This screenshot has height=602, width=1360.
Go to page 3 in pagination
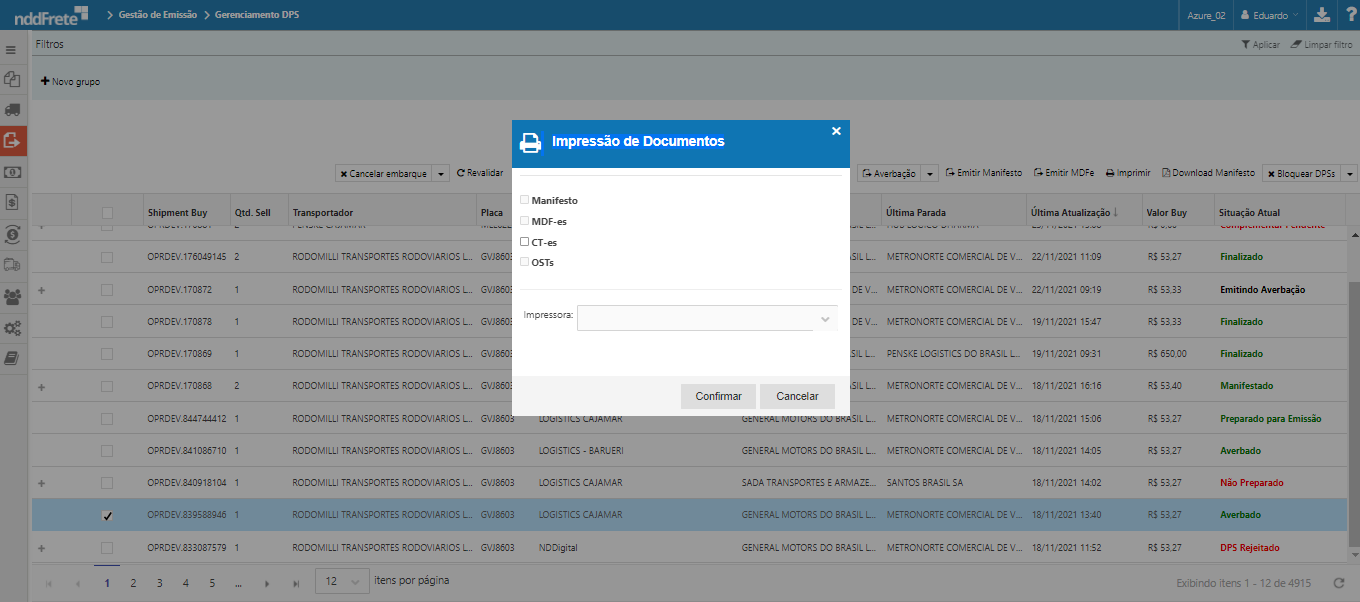pos(159,583)
